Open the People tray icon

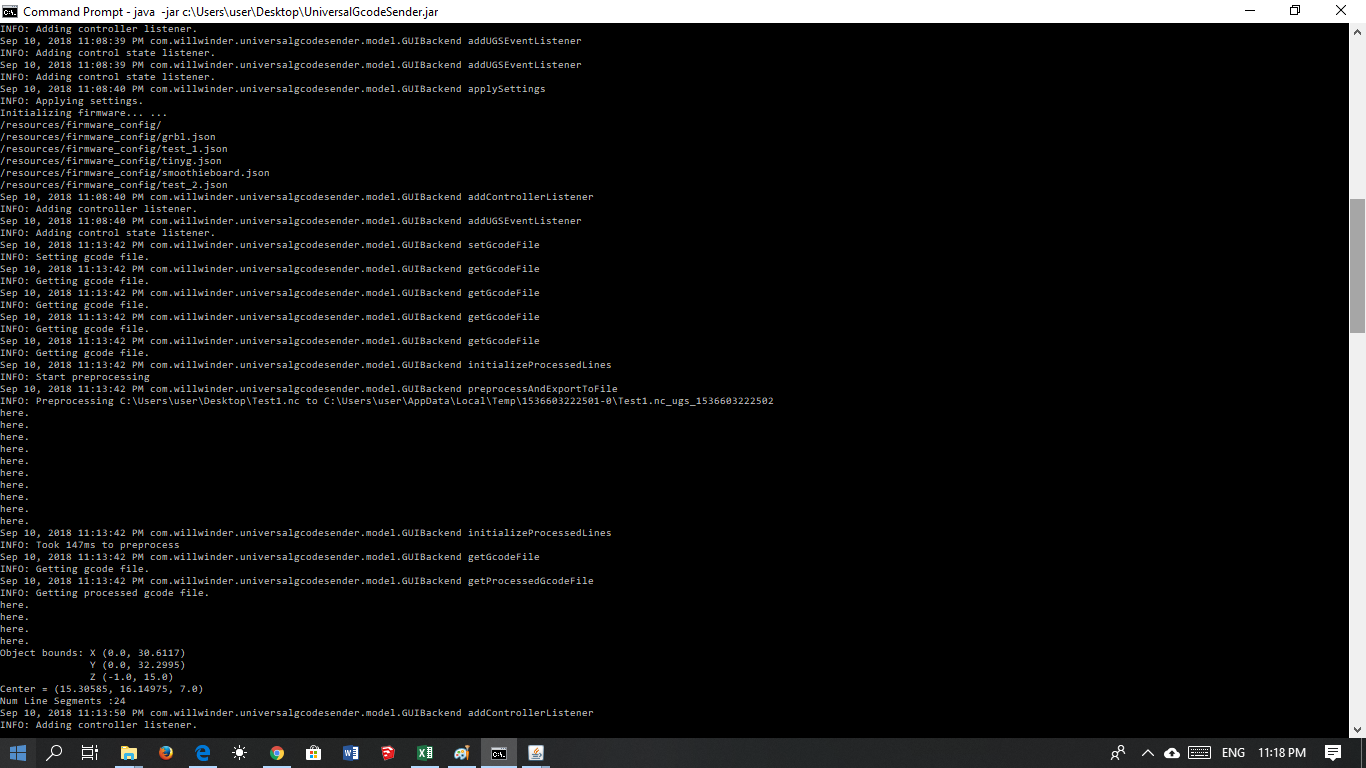point(1118,753)
